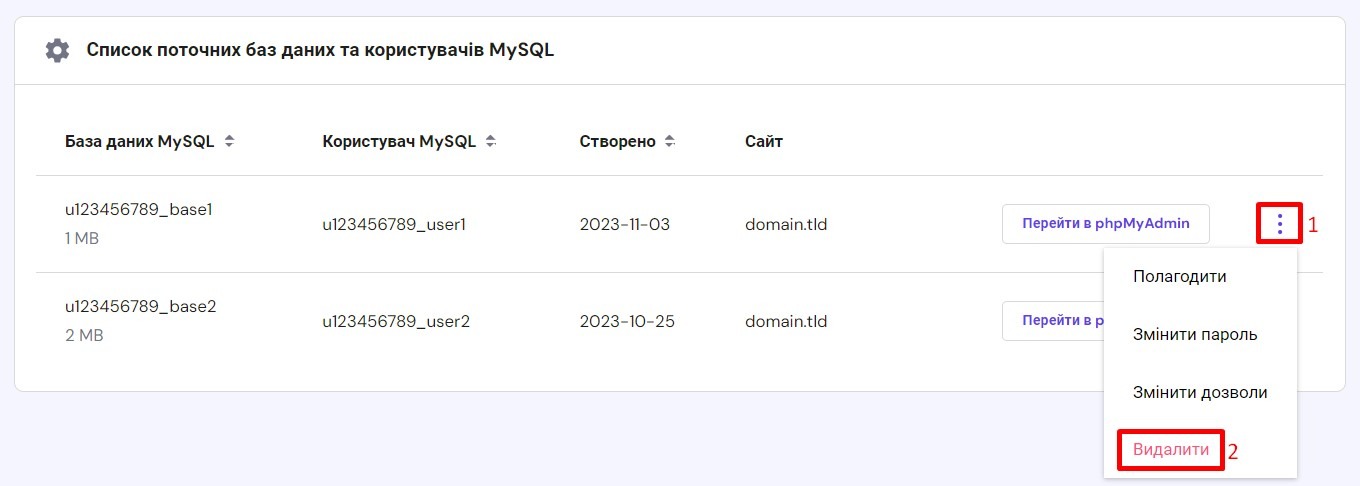Sort by Створено column arrows
The image size is (1360, 486).
(x=670, y=142)
